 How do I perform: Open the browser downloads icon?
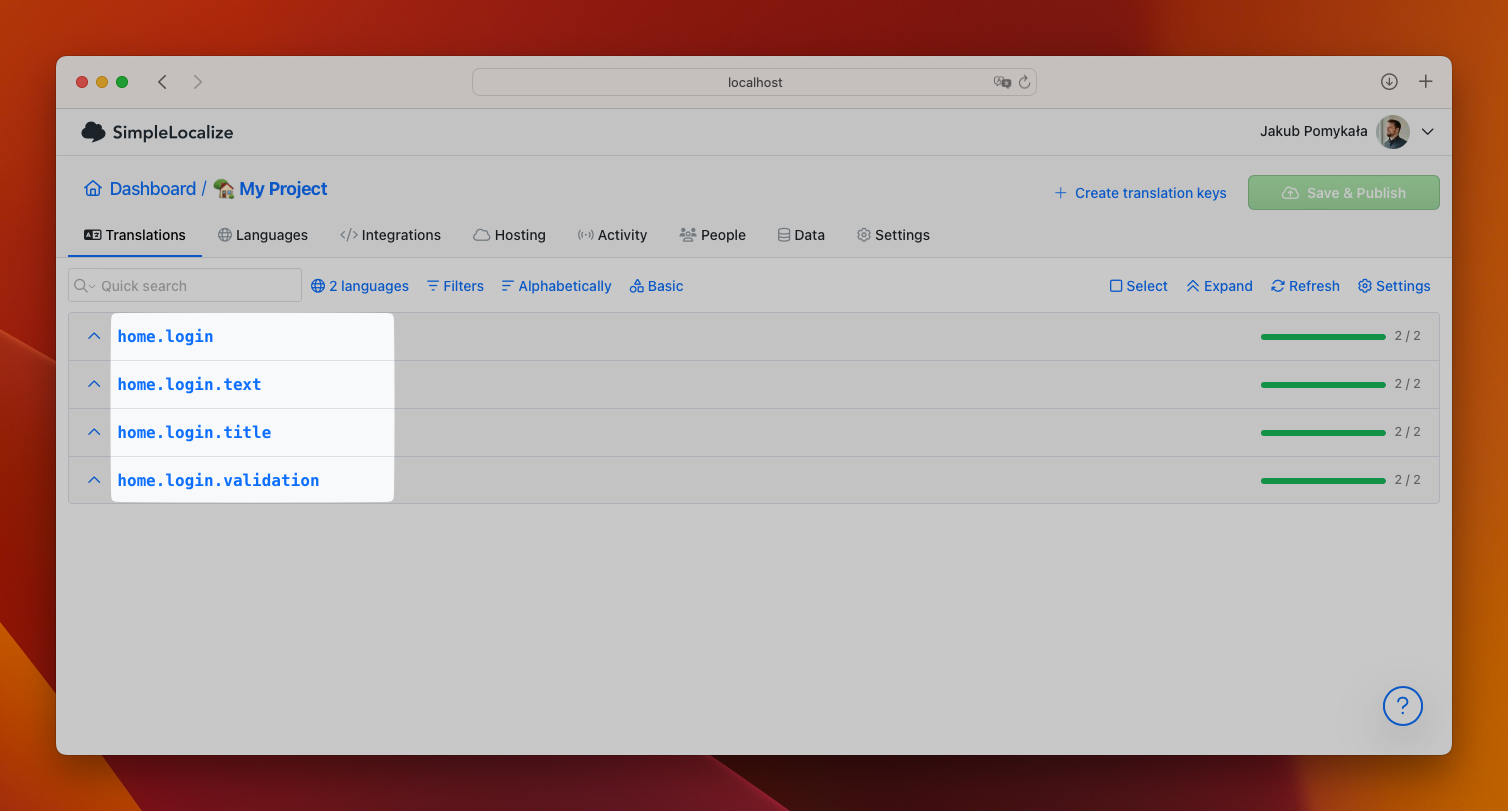click(1389, 82)
